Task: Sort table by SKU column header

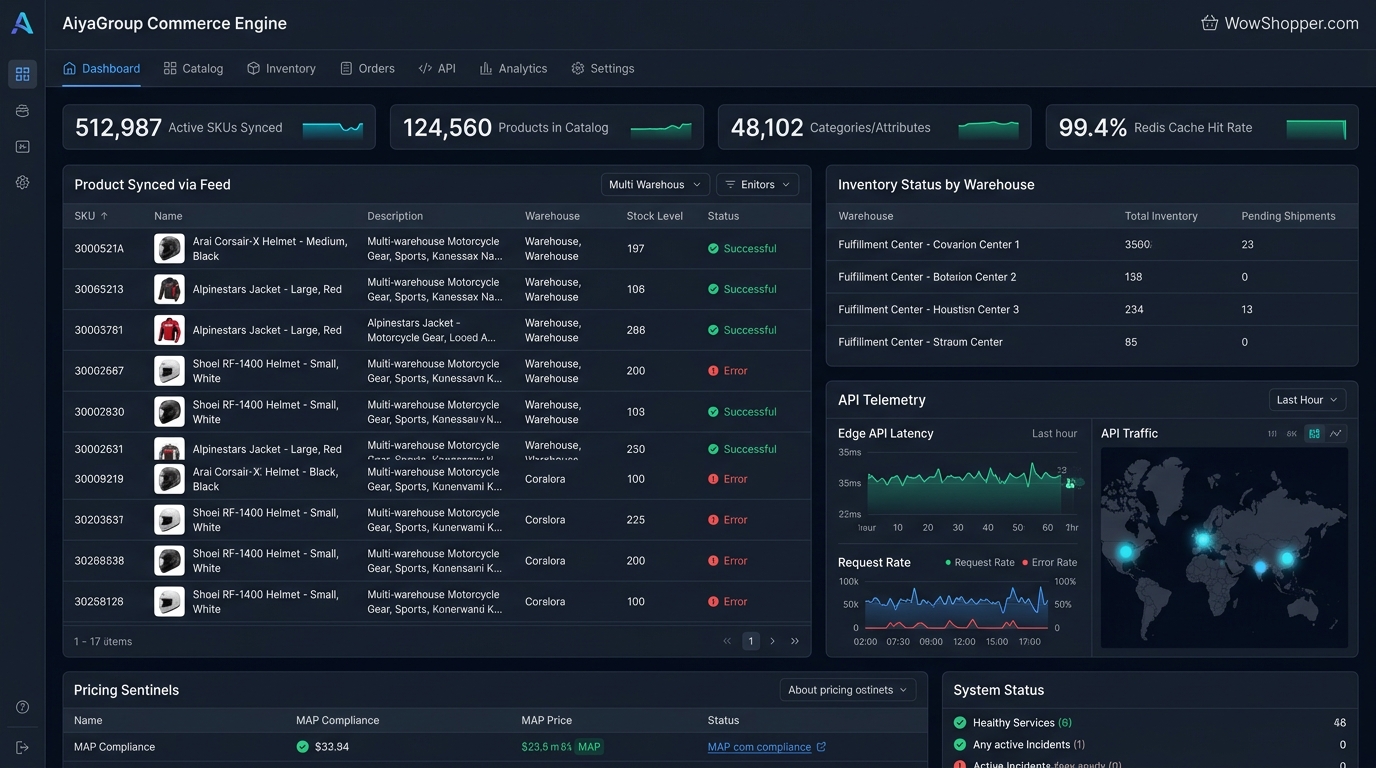Action: click(91, 216)
